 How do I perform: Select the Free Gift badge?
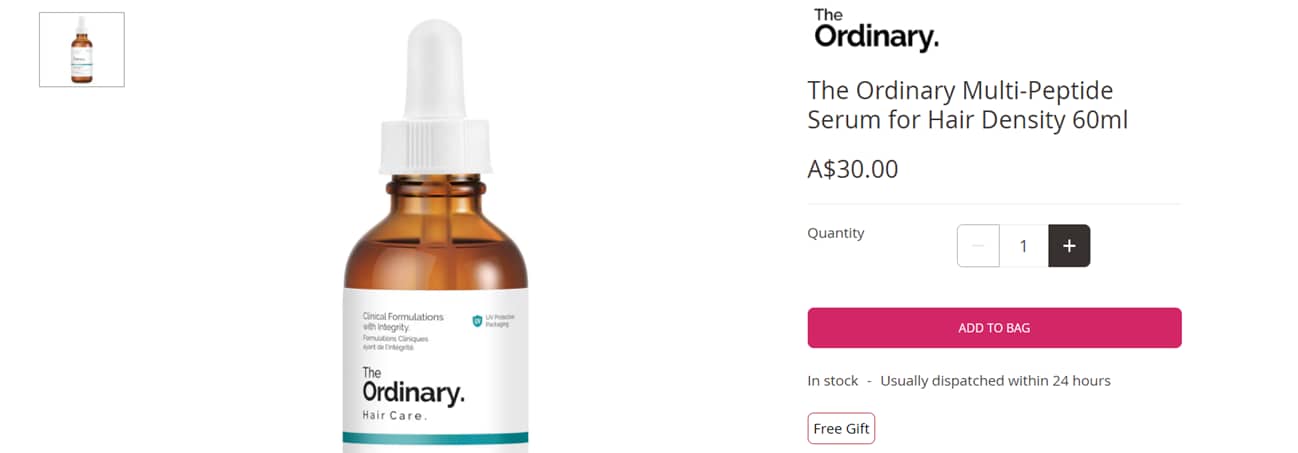click(841, 428)
